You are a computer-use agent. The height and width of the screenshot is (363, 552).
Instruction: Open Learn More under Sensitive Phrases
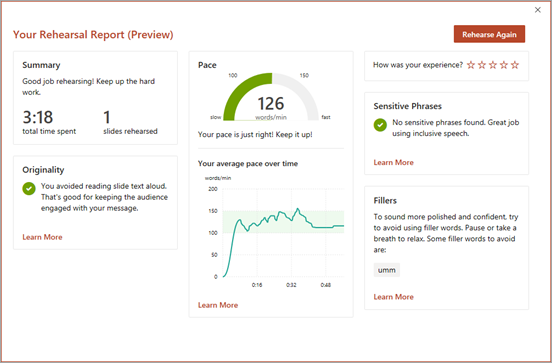coord(394,162)
